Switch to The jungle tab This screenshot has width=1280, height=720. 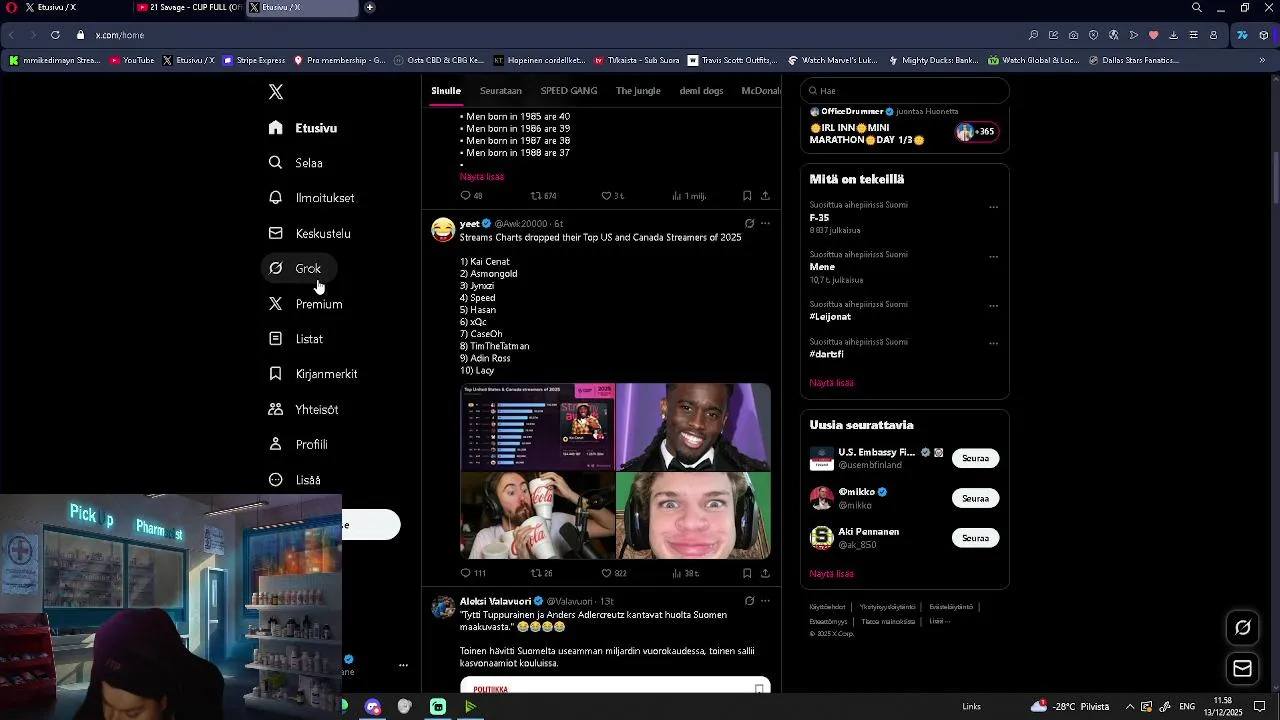638,91
